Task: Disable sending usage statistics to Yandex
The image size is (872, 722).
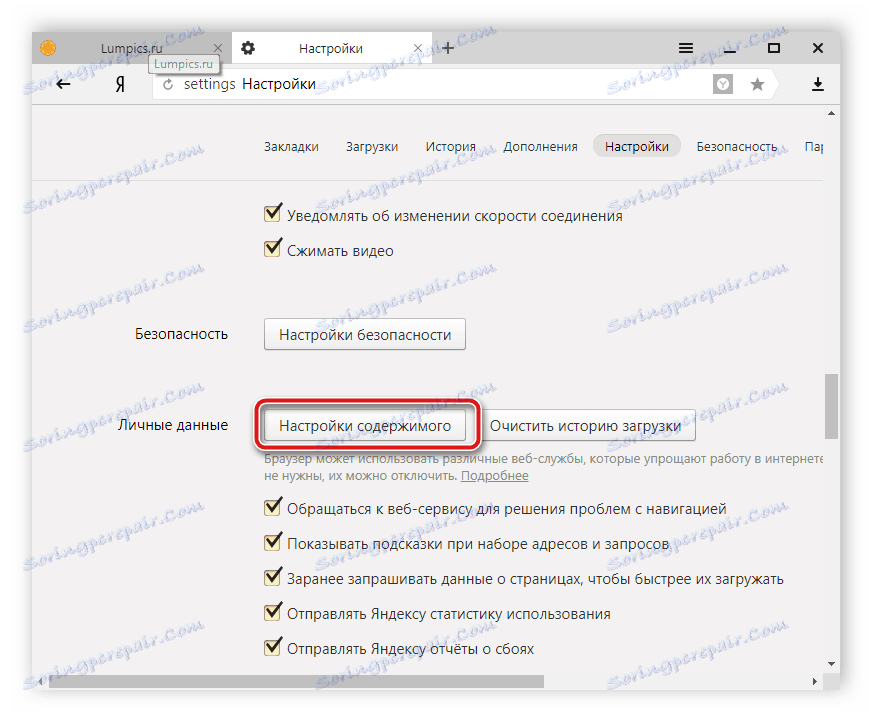Action: [272, 613]
